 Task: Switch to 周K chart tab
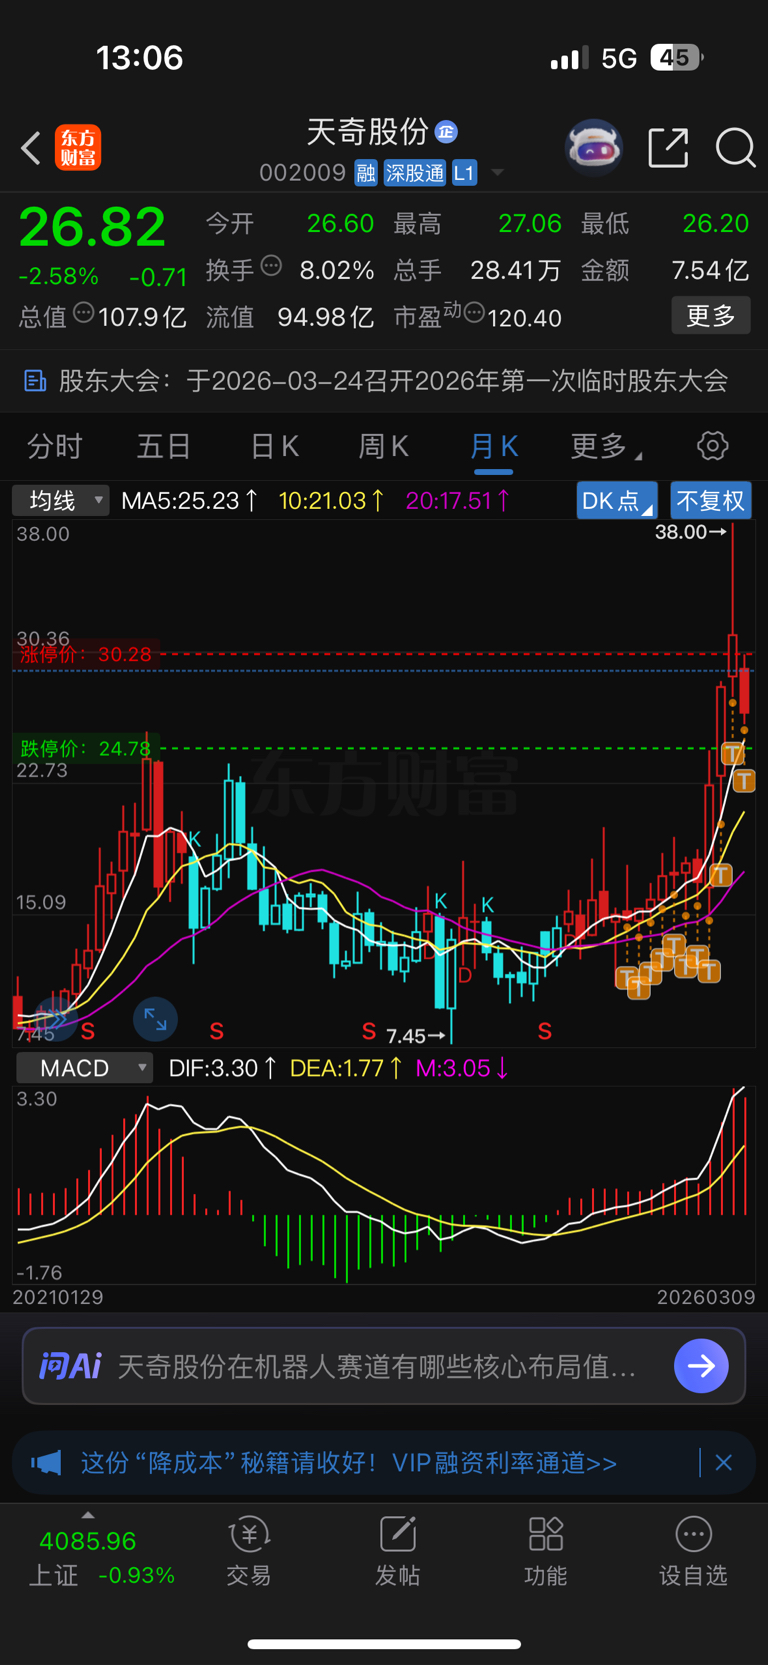pos(383,446)
